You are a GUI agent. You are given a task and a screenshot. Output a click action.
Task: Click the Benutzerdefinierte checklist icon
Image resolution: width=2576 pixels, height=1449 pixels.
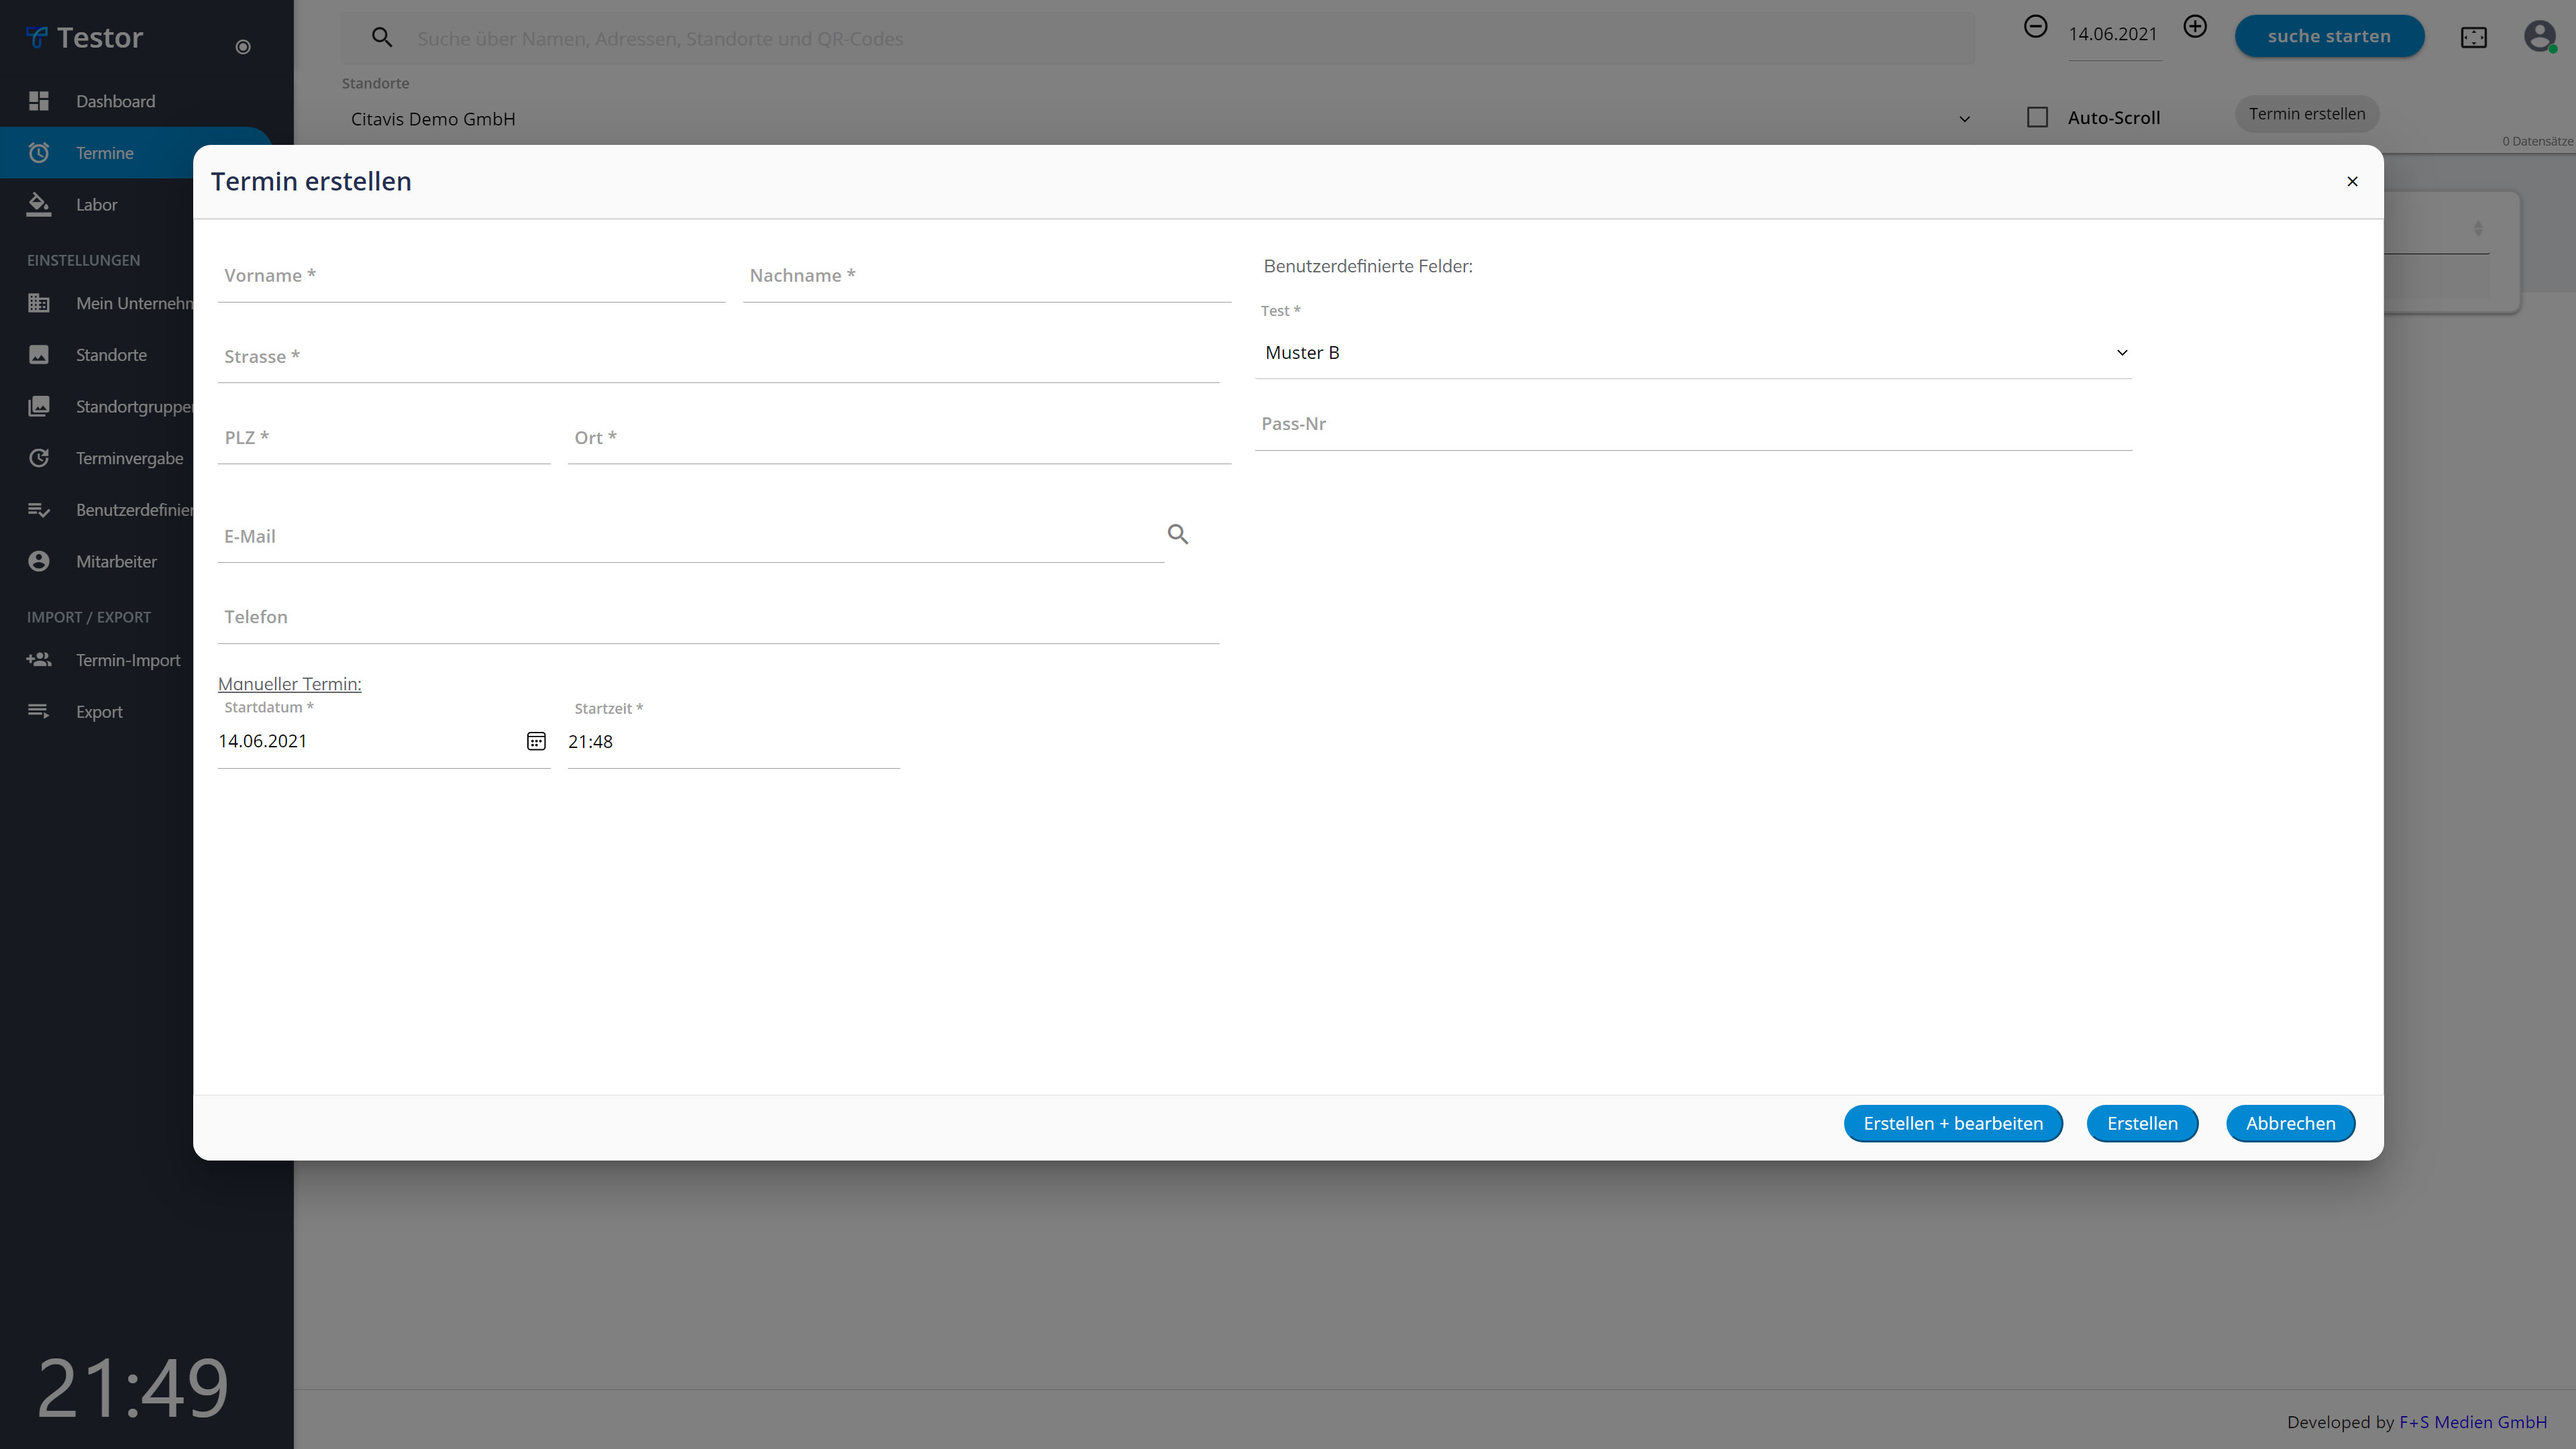coord(39,510)
